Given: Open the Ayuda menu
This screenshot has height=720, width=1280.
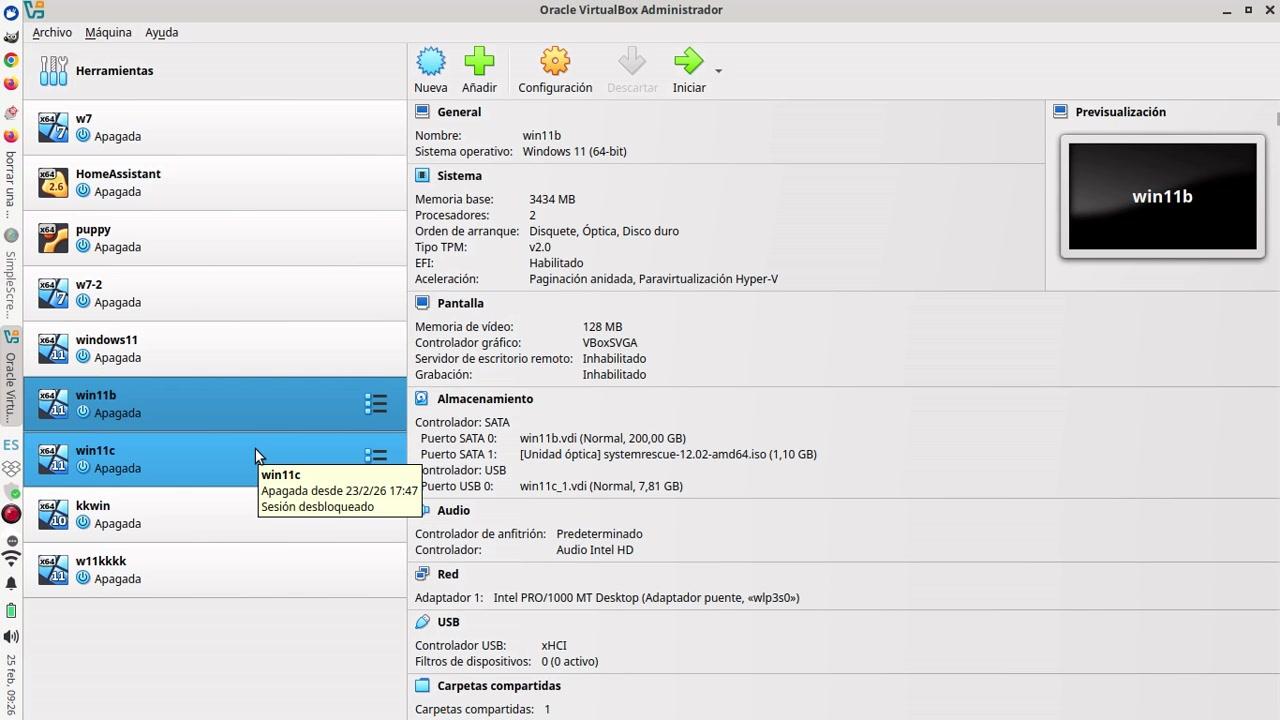Looking at the screenshot, I should [x=161, y=32].
